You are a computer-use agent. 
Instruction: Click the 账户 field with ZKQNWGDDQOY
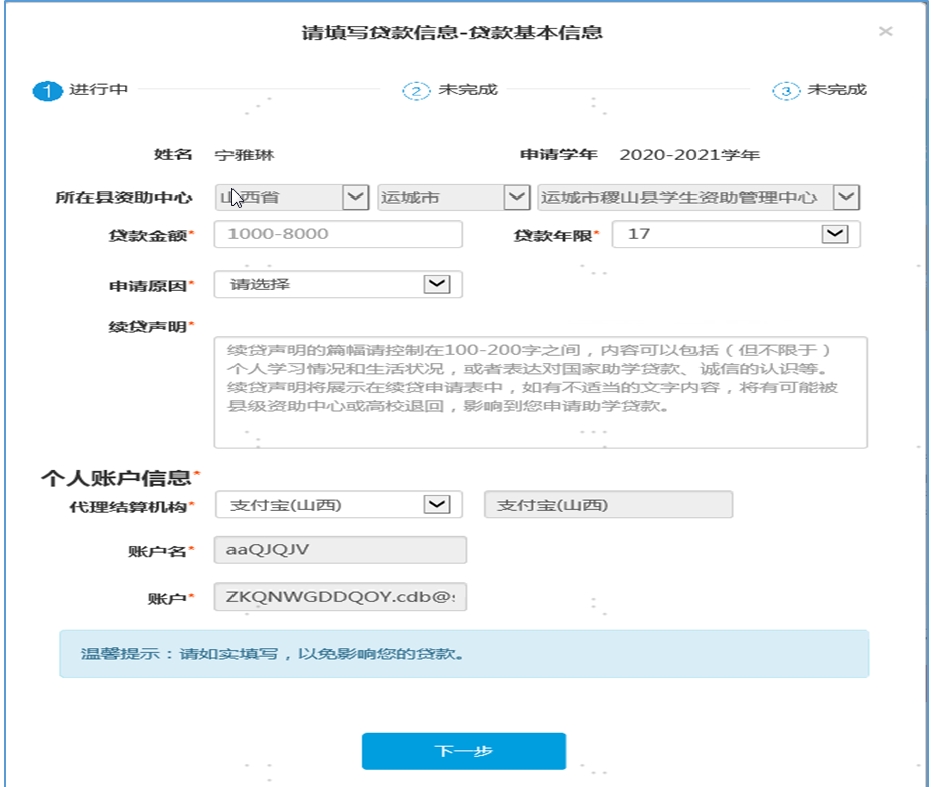pyautogui.click(x=340, y=598)
